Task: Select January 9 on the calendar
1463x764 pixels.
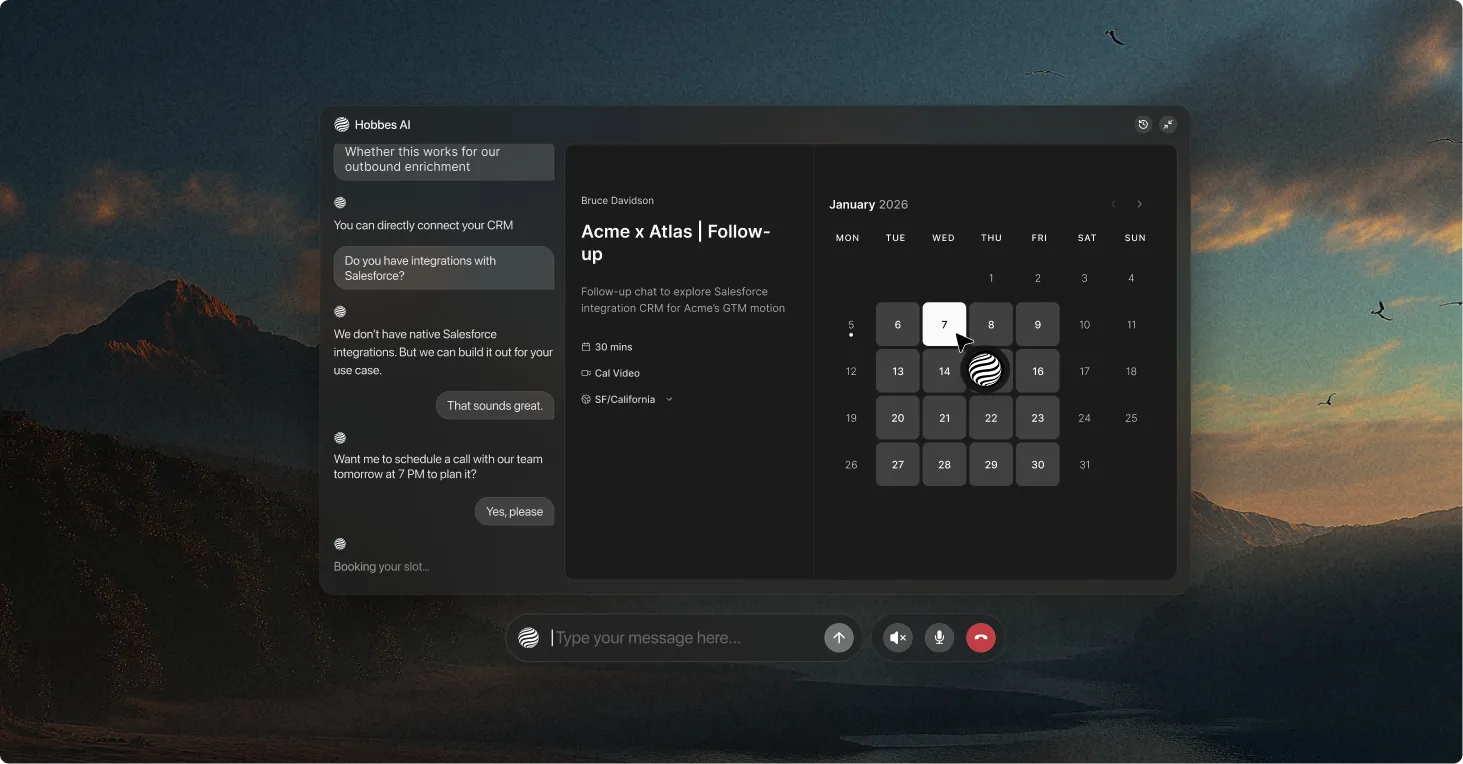Action: tap(1038, 324)
